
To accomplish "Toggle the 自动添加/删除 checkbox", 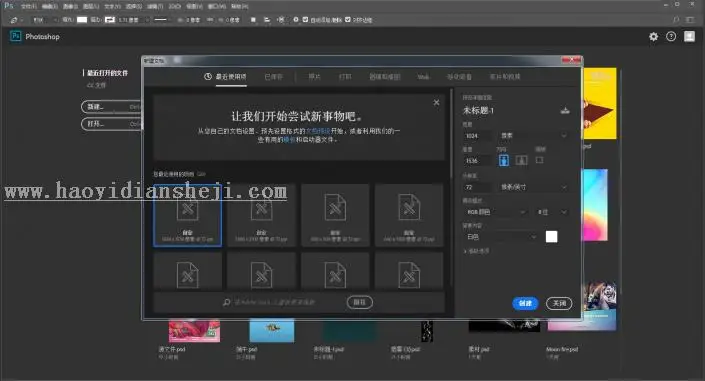I will pos(305,20).
